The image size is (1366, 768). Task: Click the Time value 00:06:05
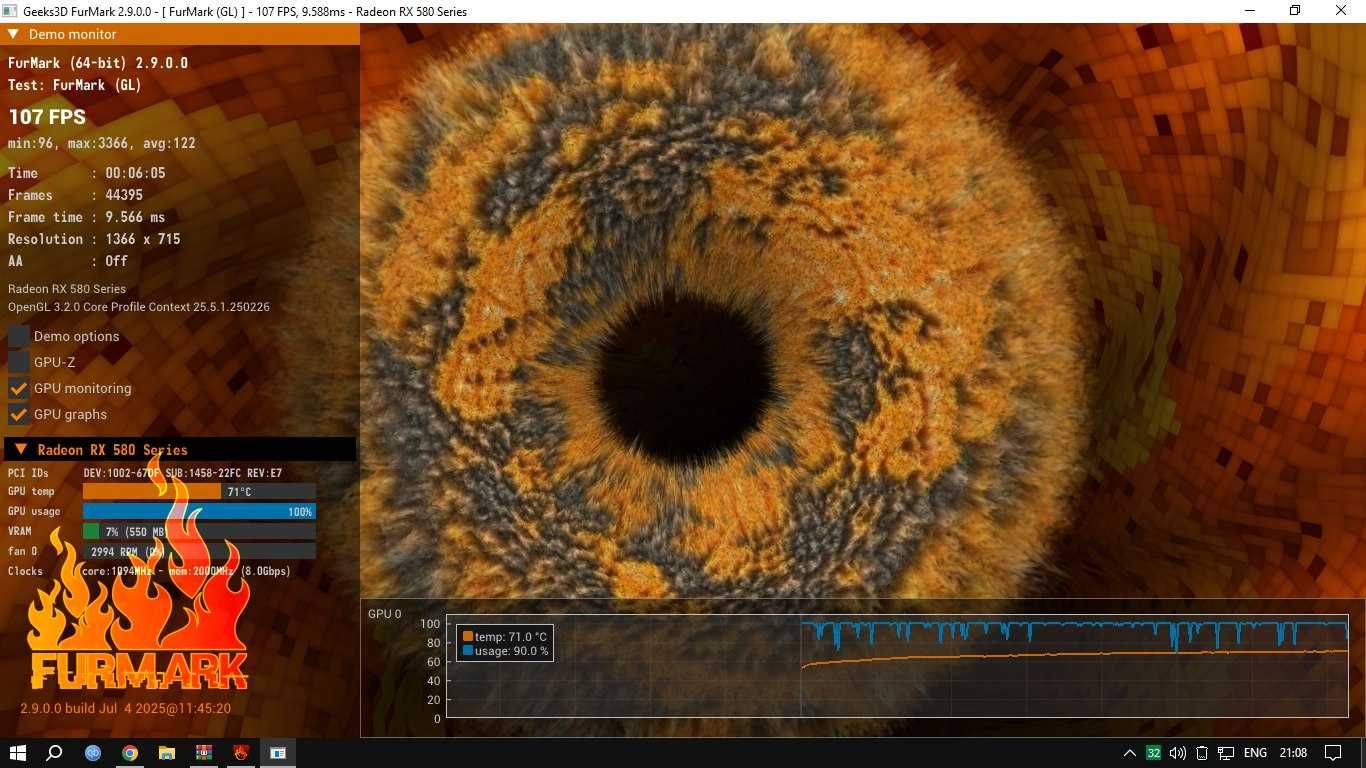[135, 173]
